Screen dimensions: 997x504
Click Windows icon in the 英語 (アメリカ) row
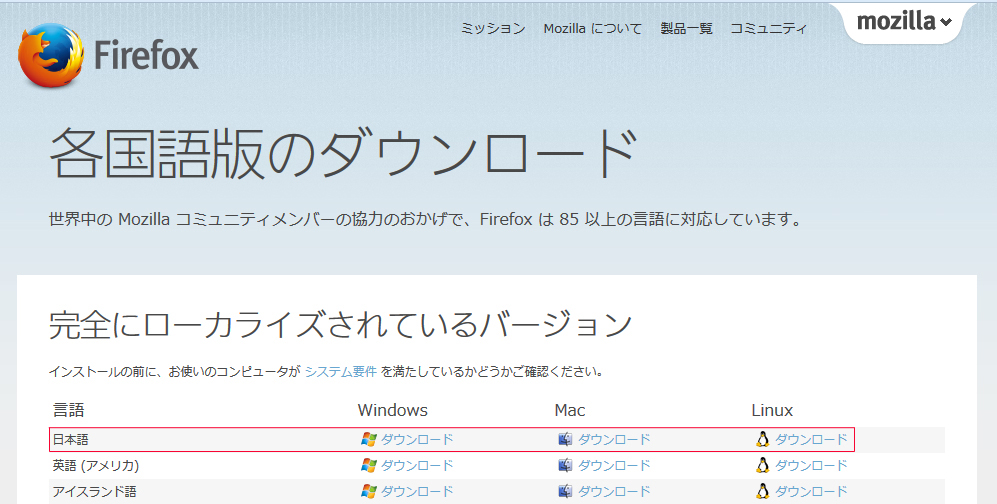(x=368, y=465)
